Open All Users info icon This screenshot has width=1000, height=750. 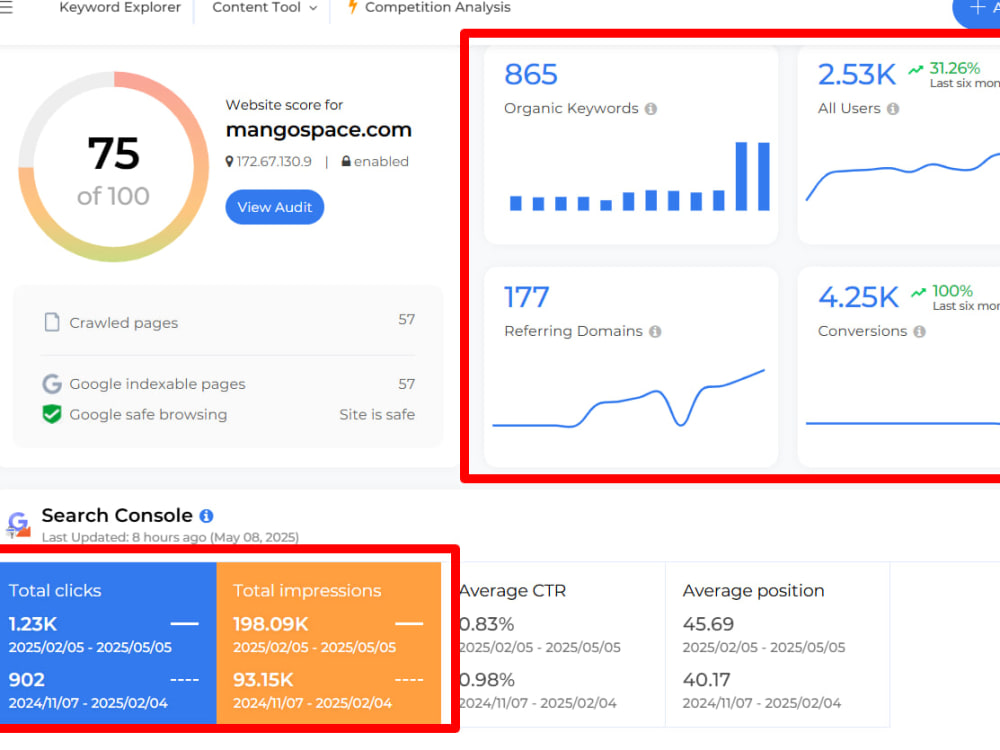tap(893, 109)
